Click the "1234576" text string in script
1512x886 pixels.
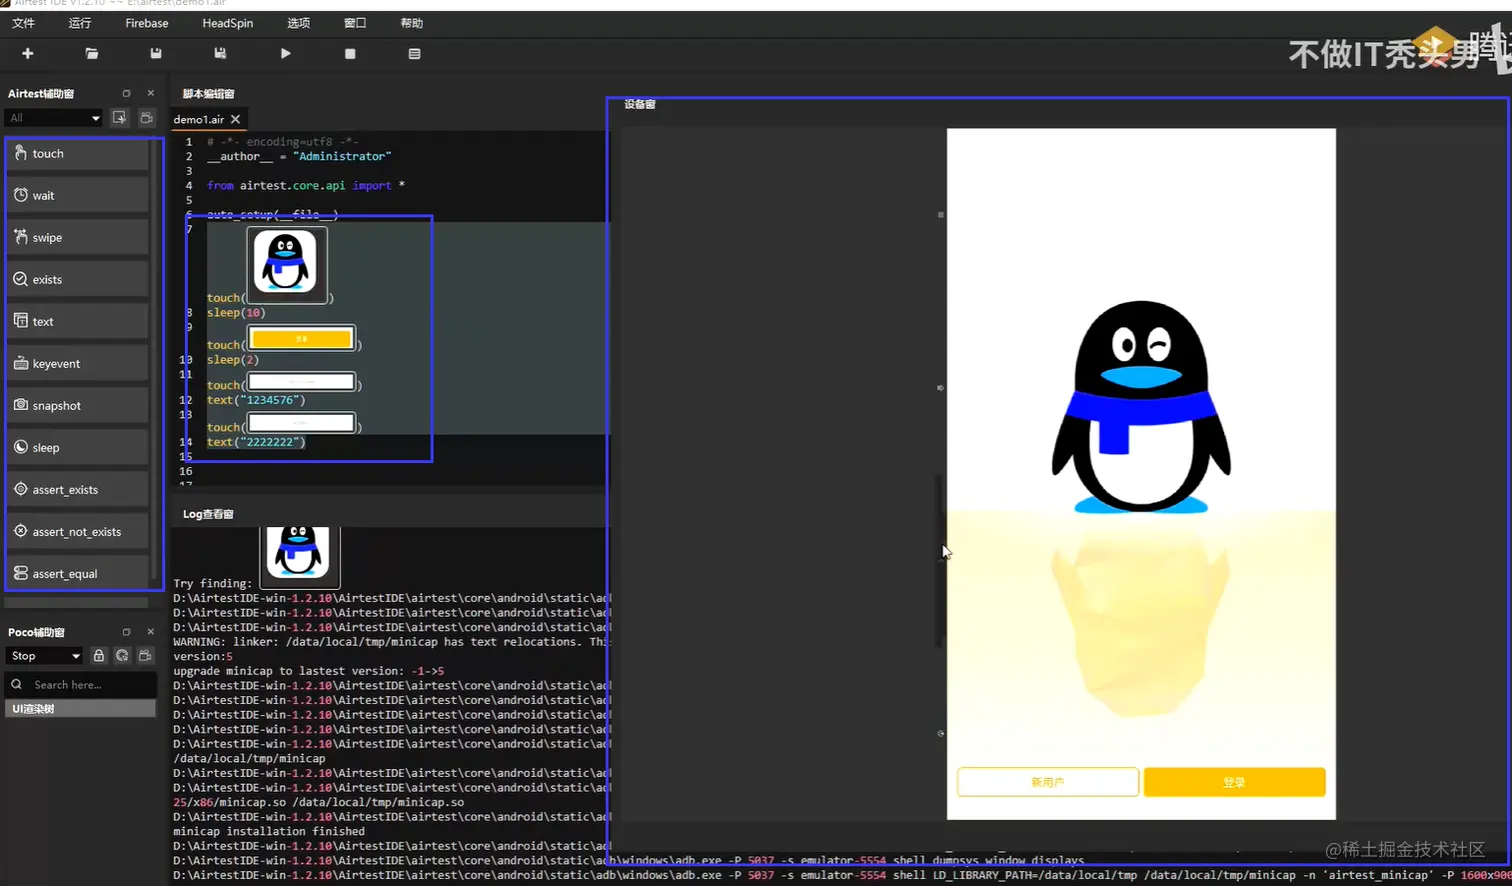pos(272,400)
